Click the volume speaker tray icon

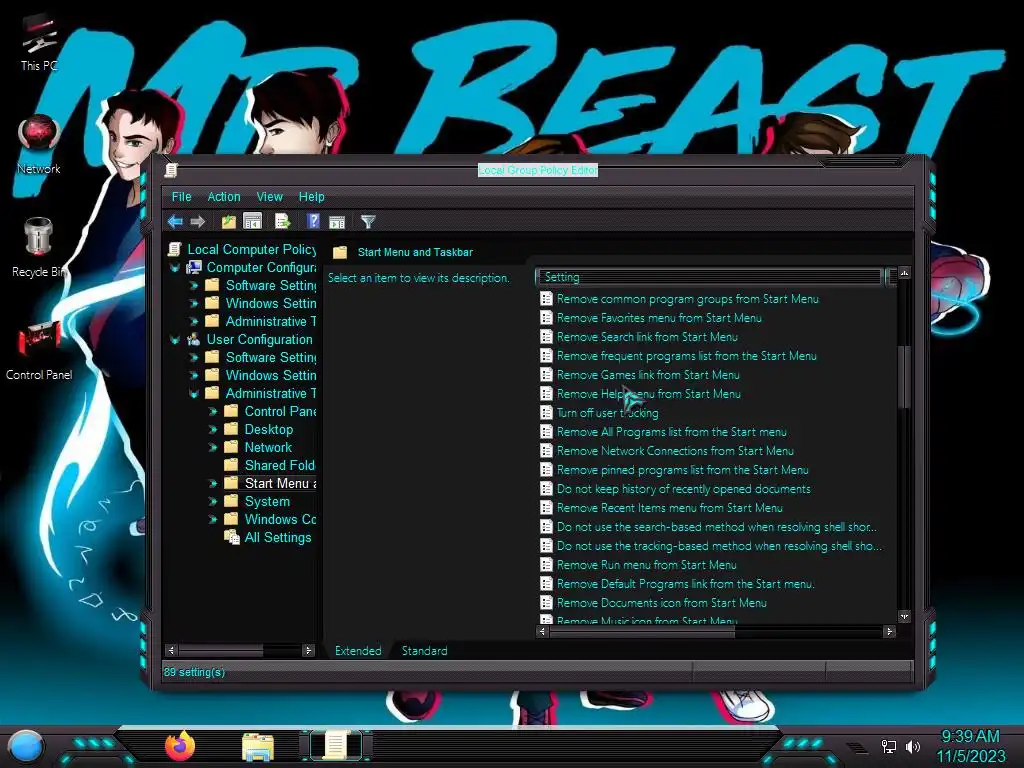pyautogui.click(x=913, y=746)
